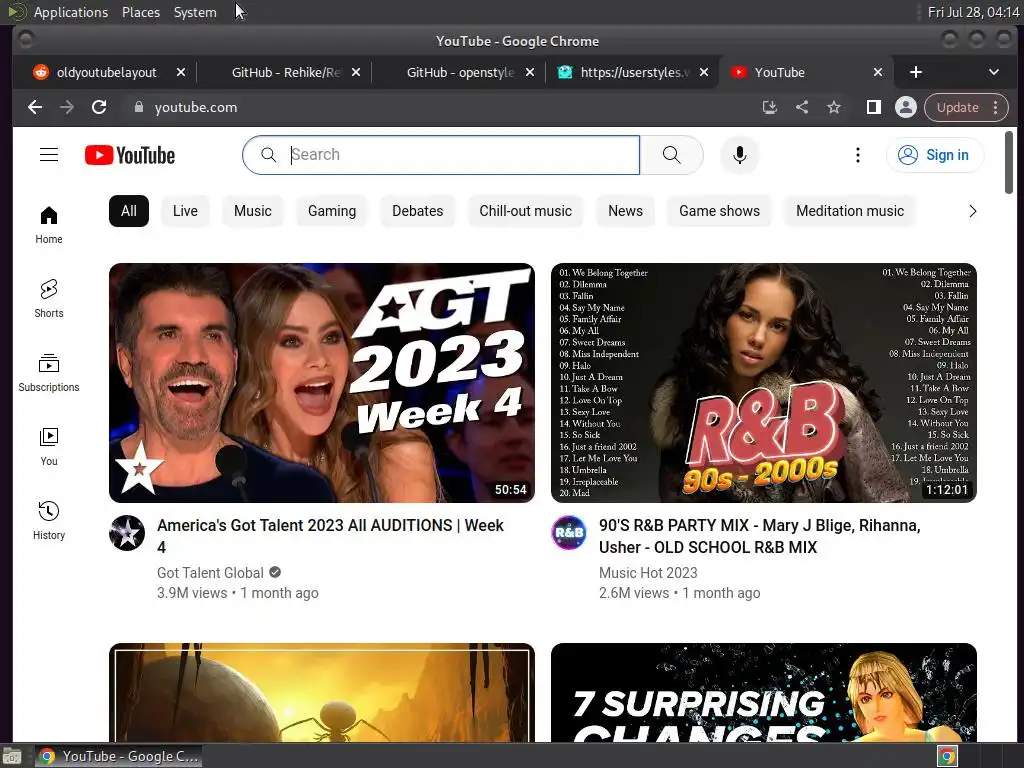Click the Chrome icon in system tray
This screenshot has height=768, width=1024.
(948, 756)
